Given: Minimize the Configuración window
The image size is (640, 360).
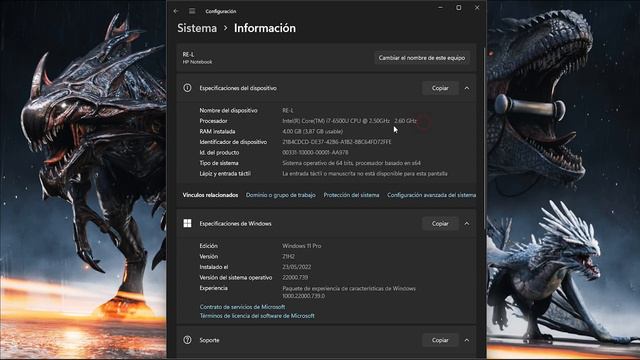Looking at the screenshot, I should (440, 7).
